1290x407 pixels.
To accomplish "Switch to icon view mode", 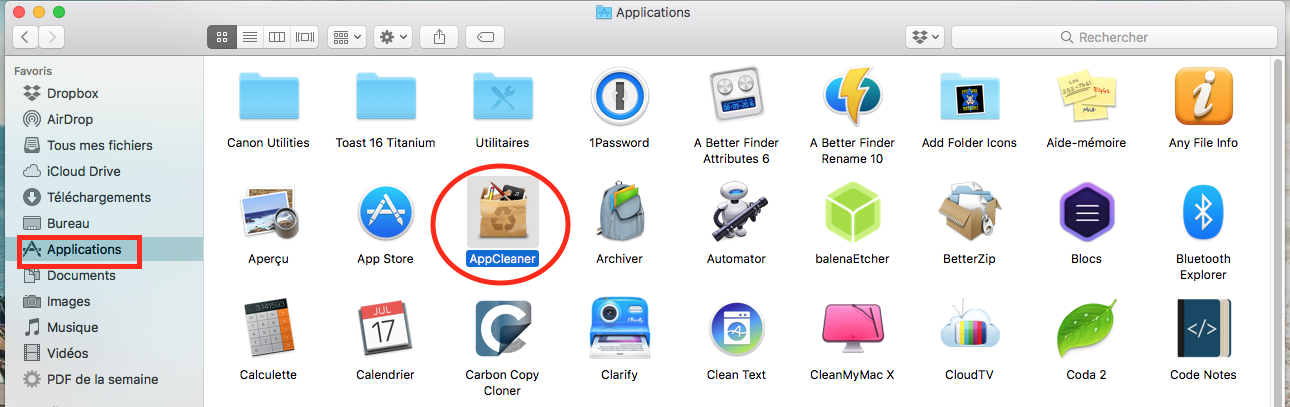I will tap(221, 37).
